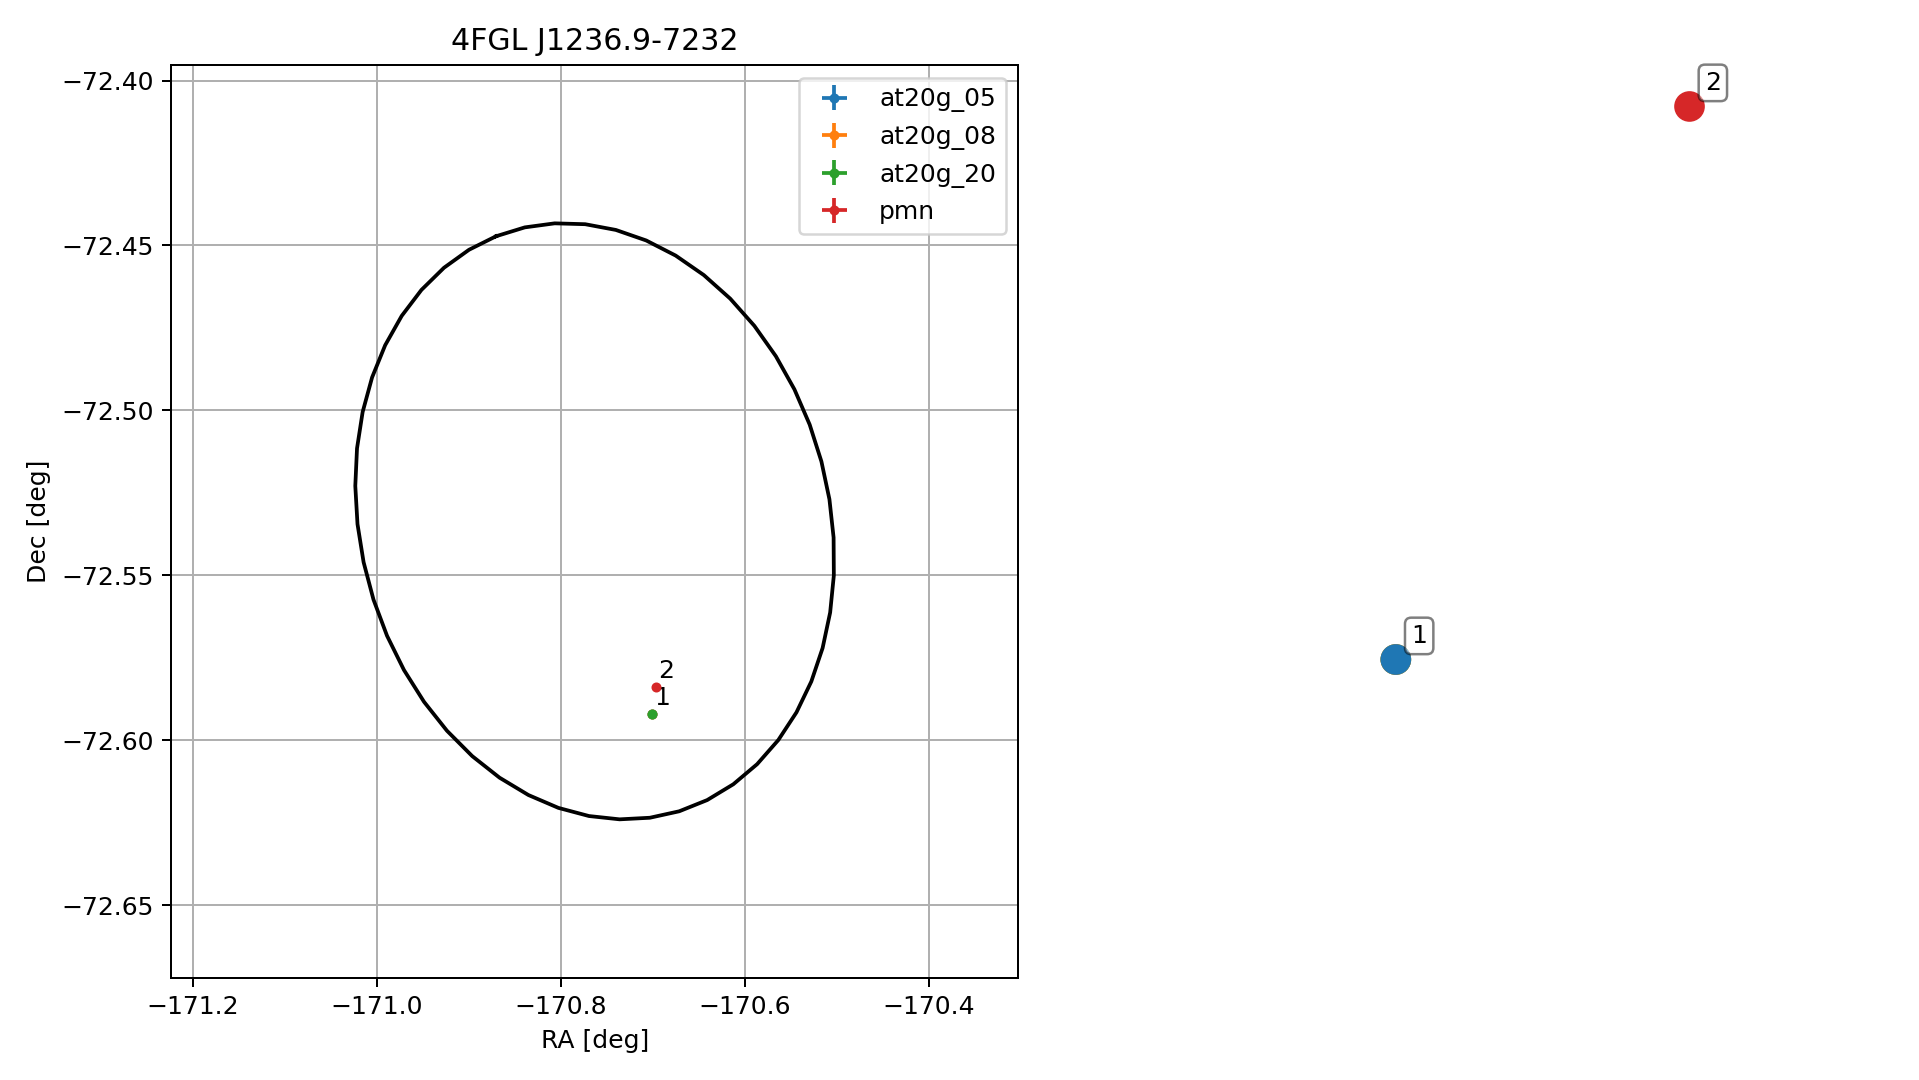Click the −171.0 x-axis tick label
The width and height of the screenshot is (1919, 1080).
click(377, 1006)
